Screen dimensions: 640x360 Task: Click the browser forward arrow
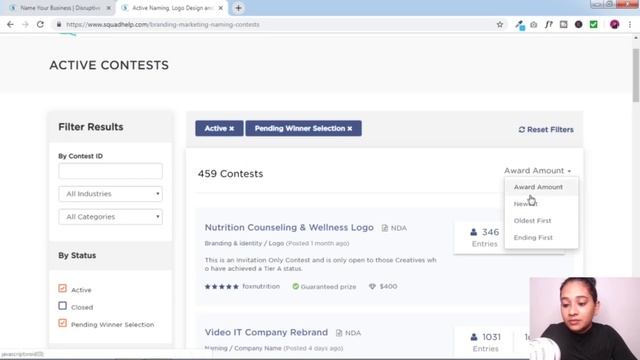click(25, 24)
